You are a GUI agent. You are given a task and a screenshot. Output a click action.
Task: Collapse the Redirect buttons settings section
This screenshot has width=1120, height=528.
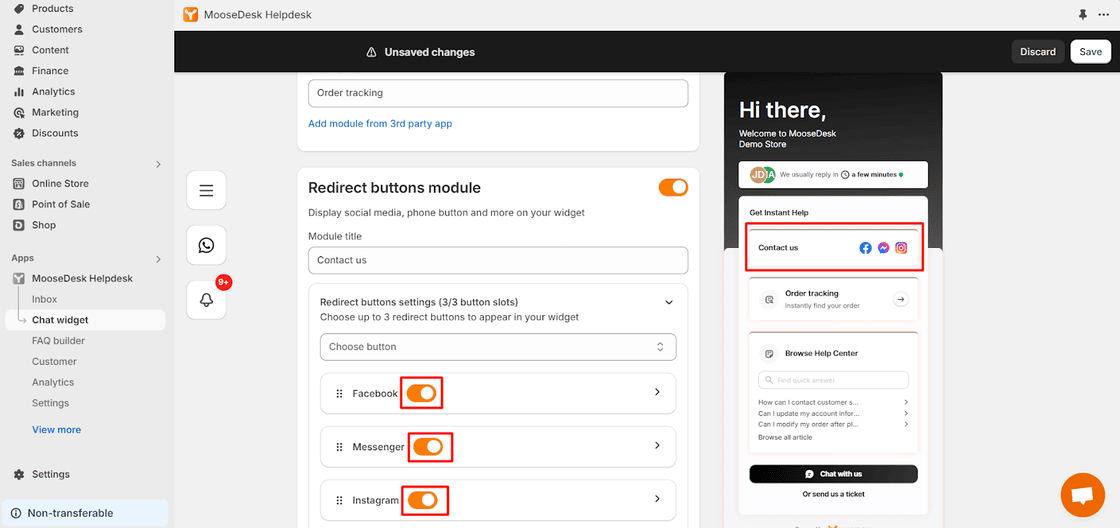tap(669, 302)
